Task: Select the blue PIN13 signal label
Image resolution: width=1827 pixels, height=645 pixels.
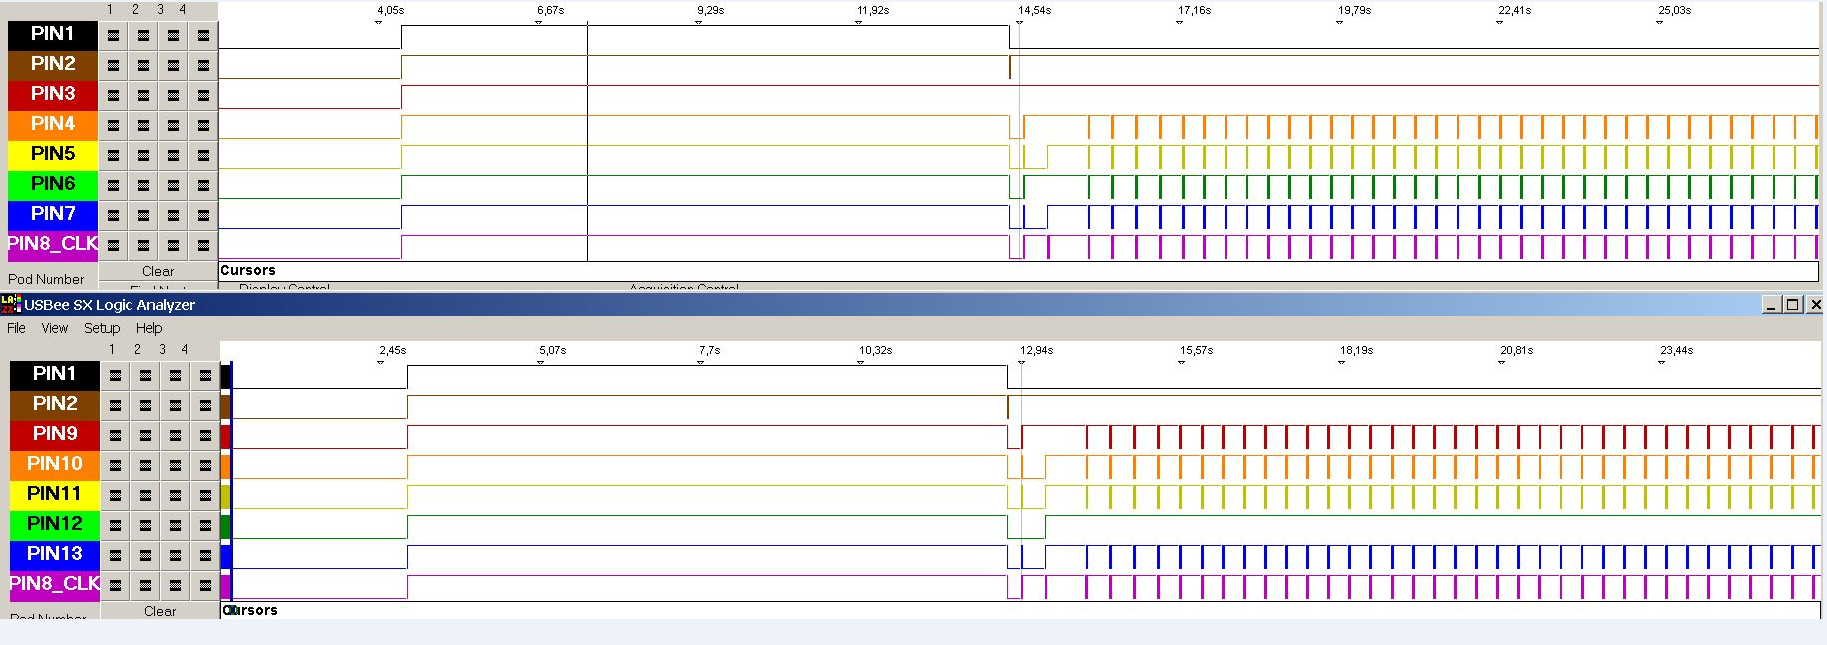Action: (55, 554)
